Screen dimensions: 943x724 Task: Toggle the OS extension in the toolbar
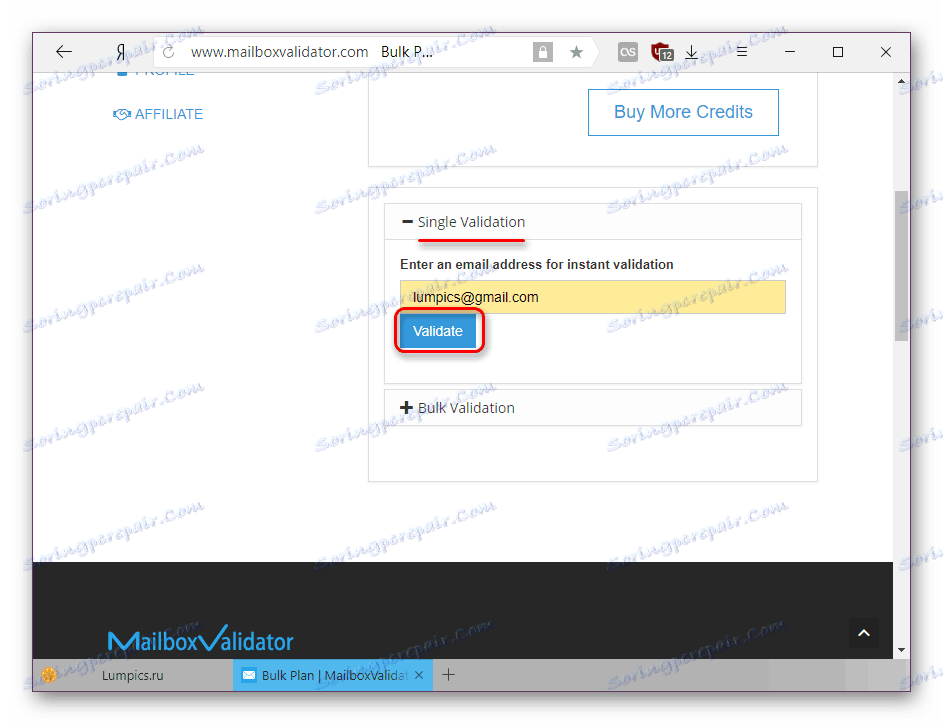coord(627,51)
